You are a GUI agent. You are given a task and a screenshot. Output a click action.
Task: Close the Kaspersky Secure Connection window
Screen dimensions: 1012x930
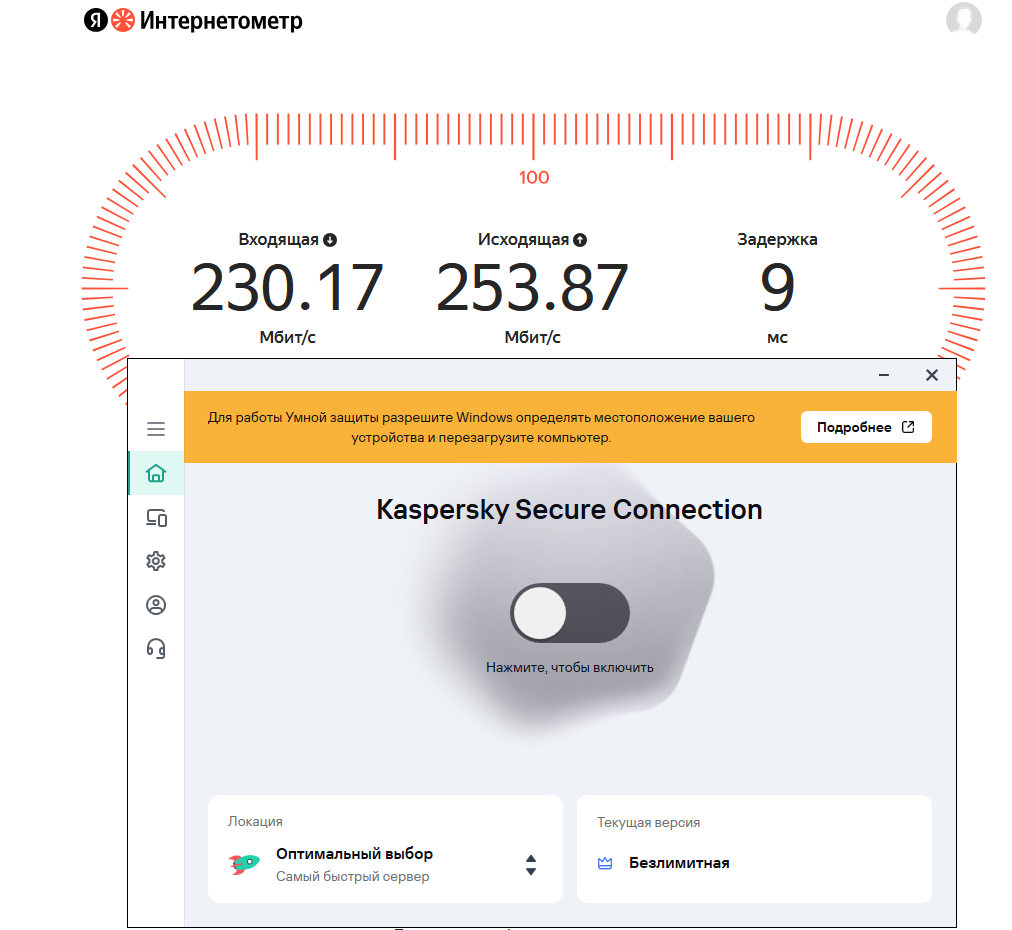(x=931, y=375)
